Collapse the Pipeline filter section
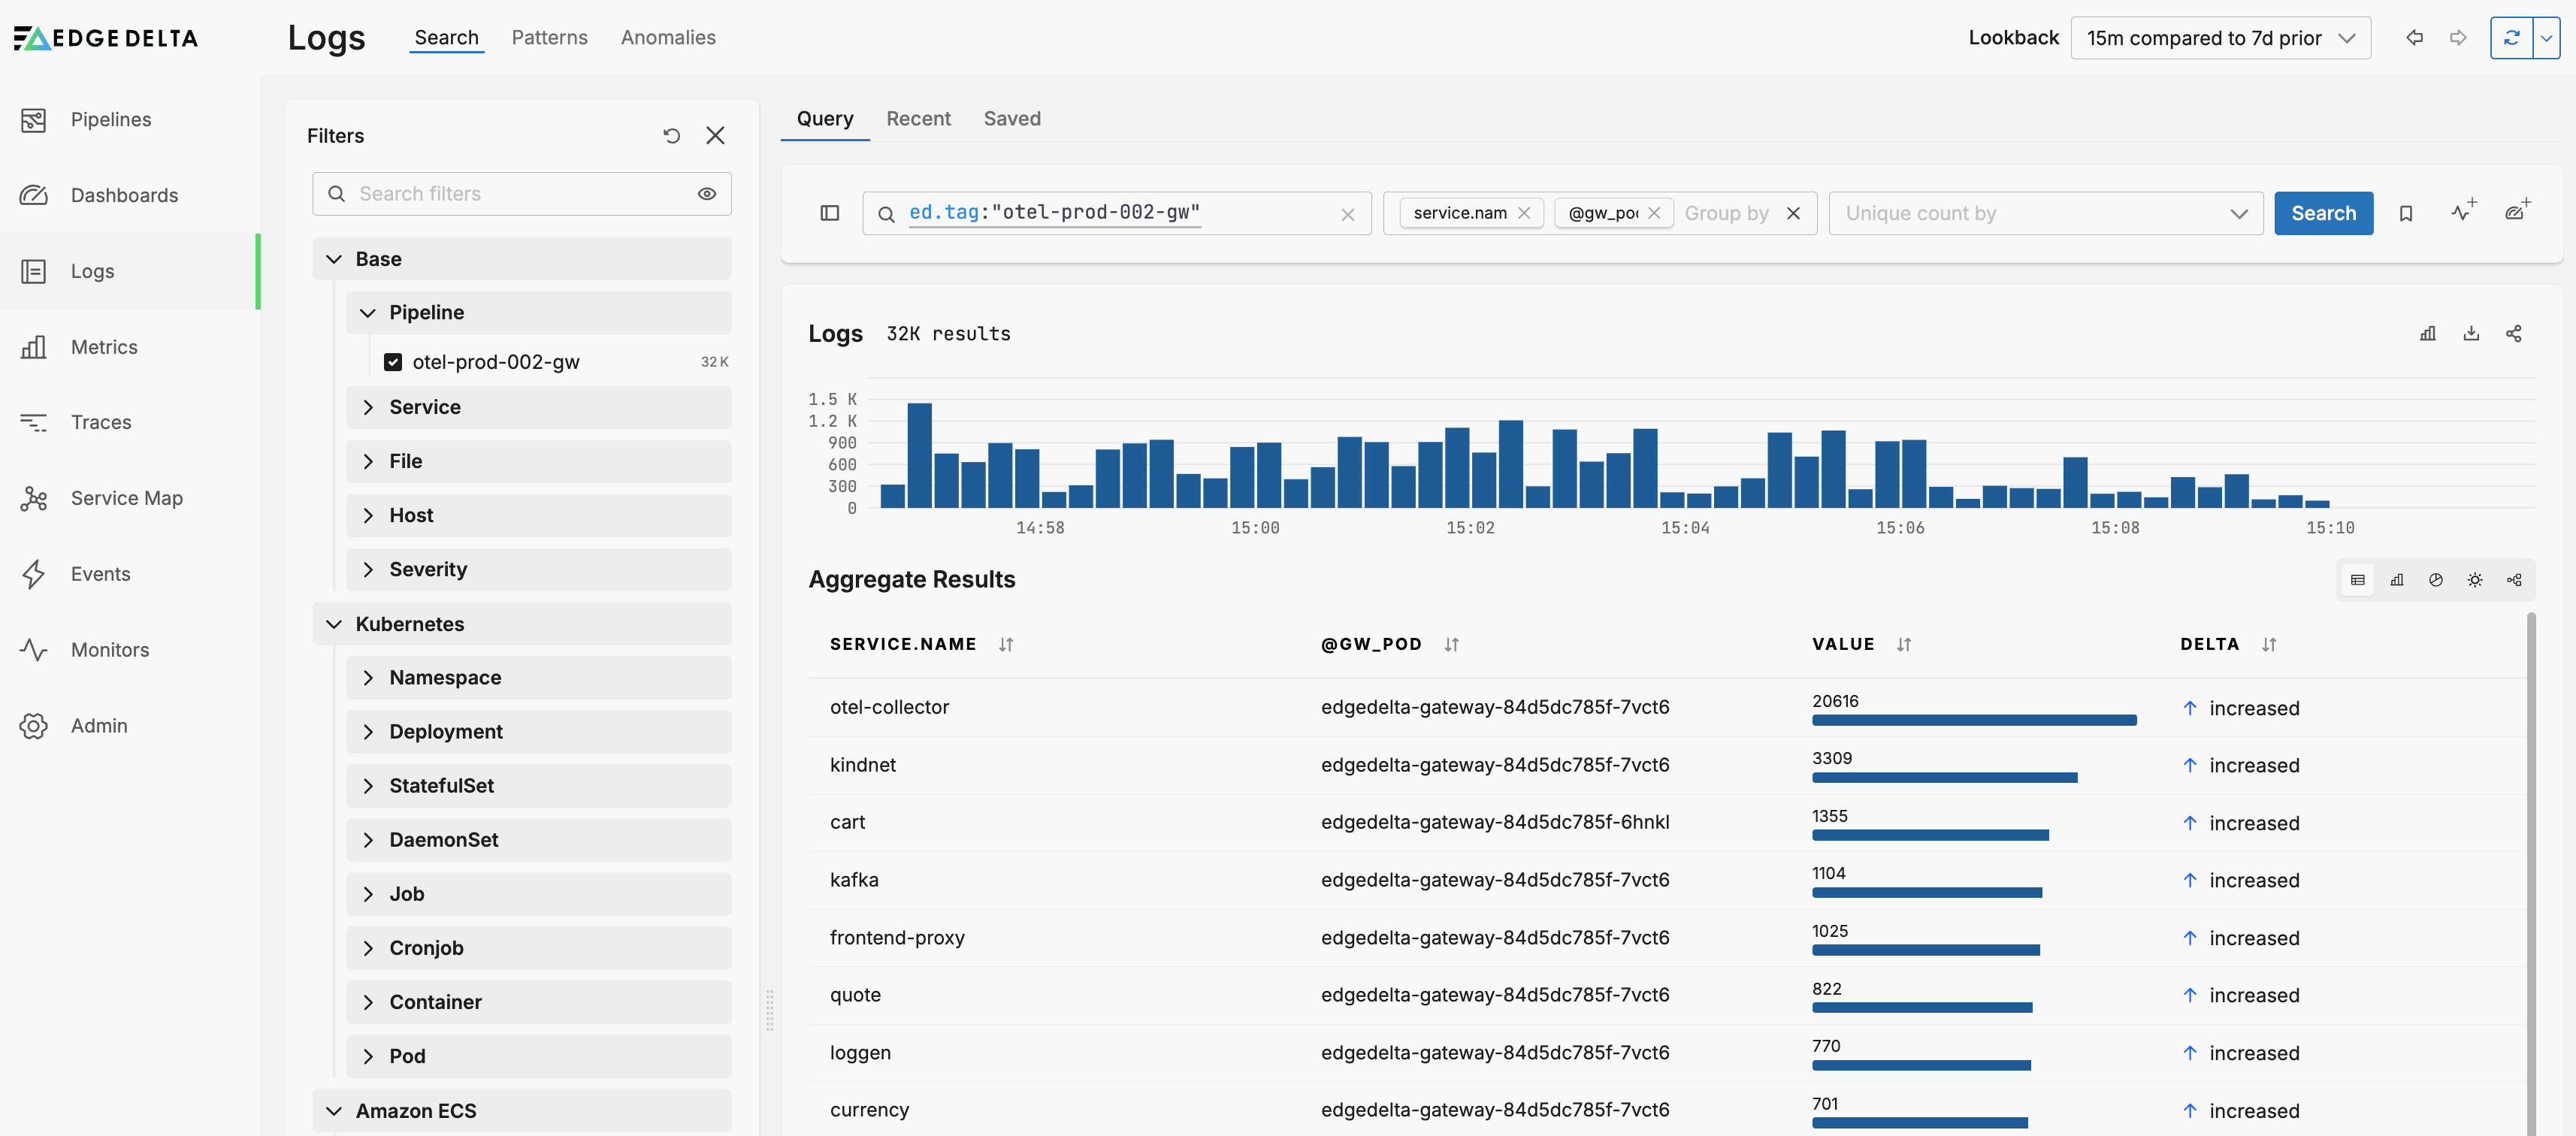The height and width of the screenshot is (1136, 2576). [x=538, y=313]
